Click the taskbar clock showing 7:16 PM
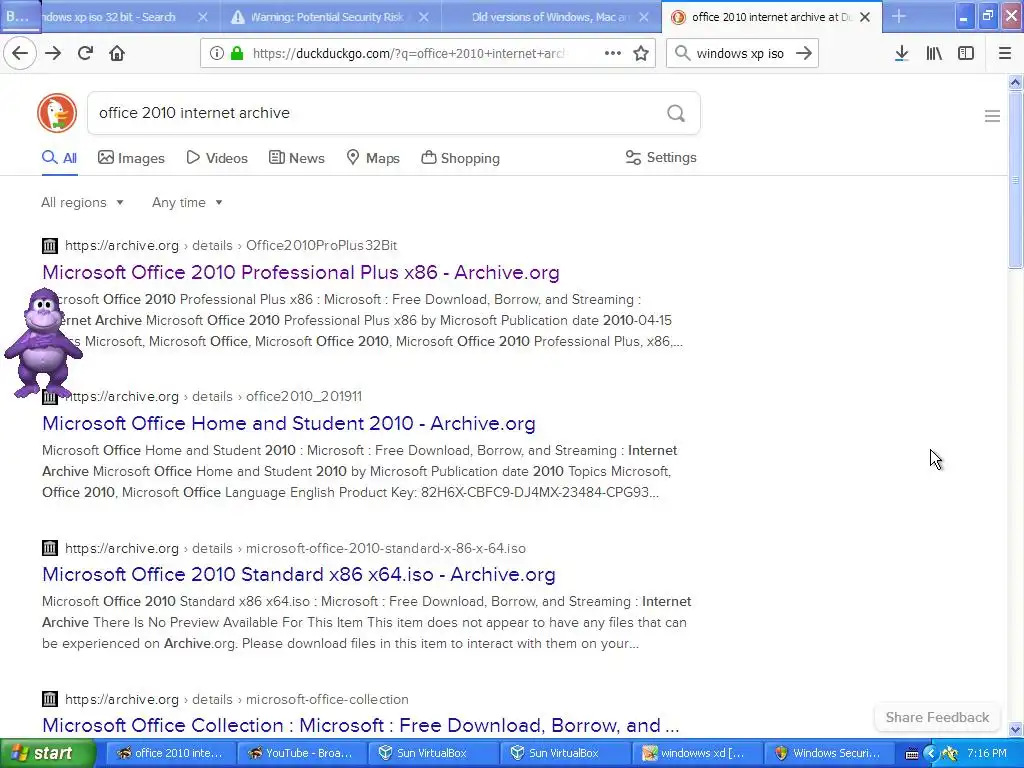Viewport: 1024px width, 768px height. click(987, 753)
